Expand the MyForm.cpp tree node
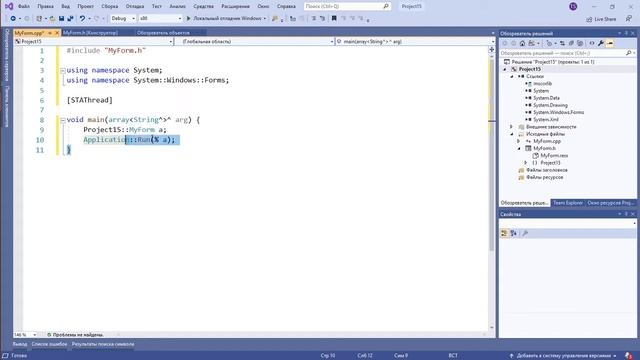This screenshot has width=640, height=360. click(x=519, y=141)
